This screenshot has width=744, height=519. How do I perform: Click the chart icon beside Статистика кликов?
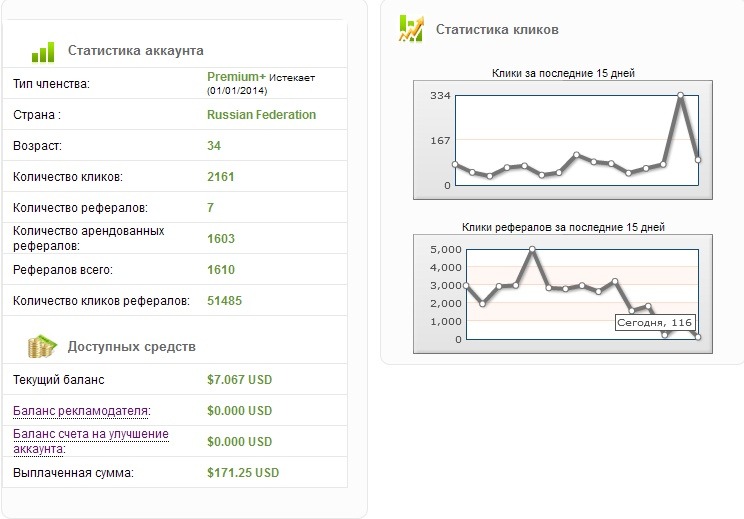[410, 28]
